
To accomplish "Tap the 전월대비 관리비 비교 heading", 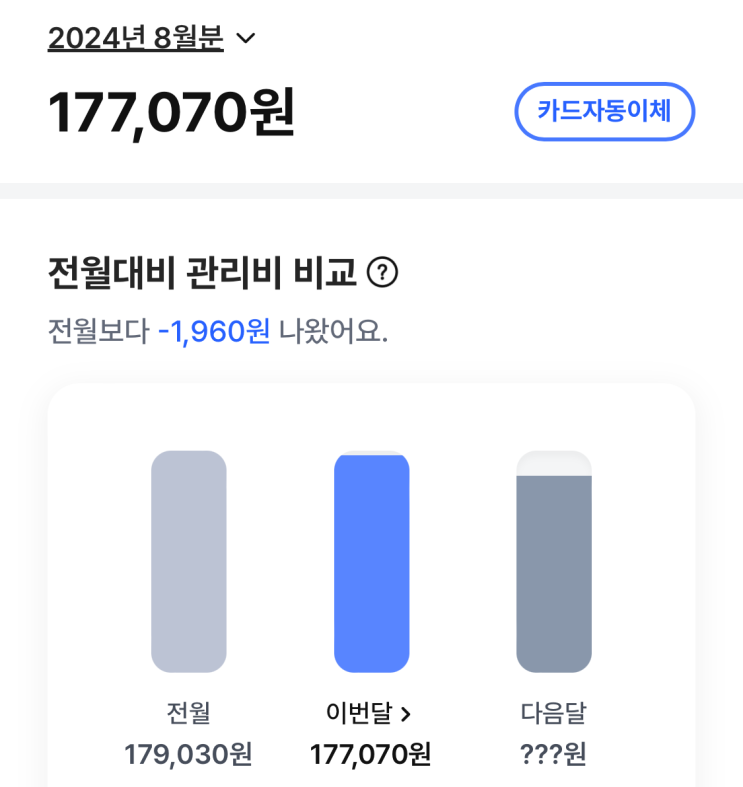I will tap(202, 273).
